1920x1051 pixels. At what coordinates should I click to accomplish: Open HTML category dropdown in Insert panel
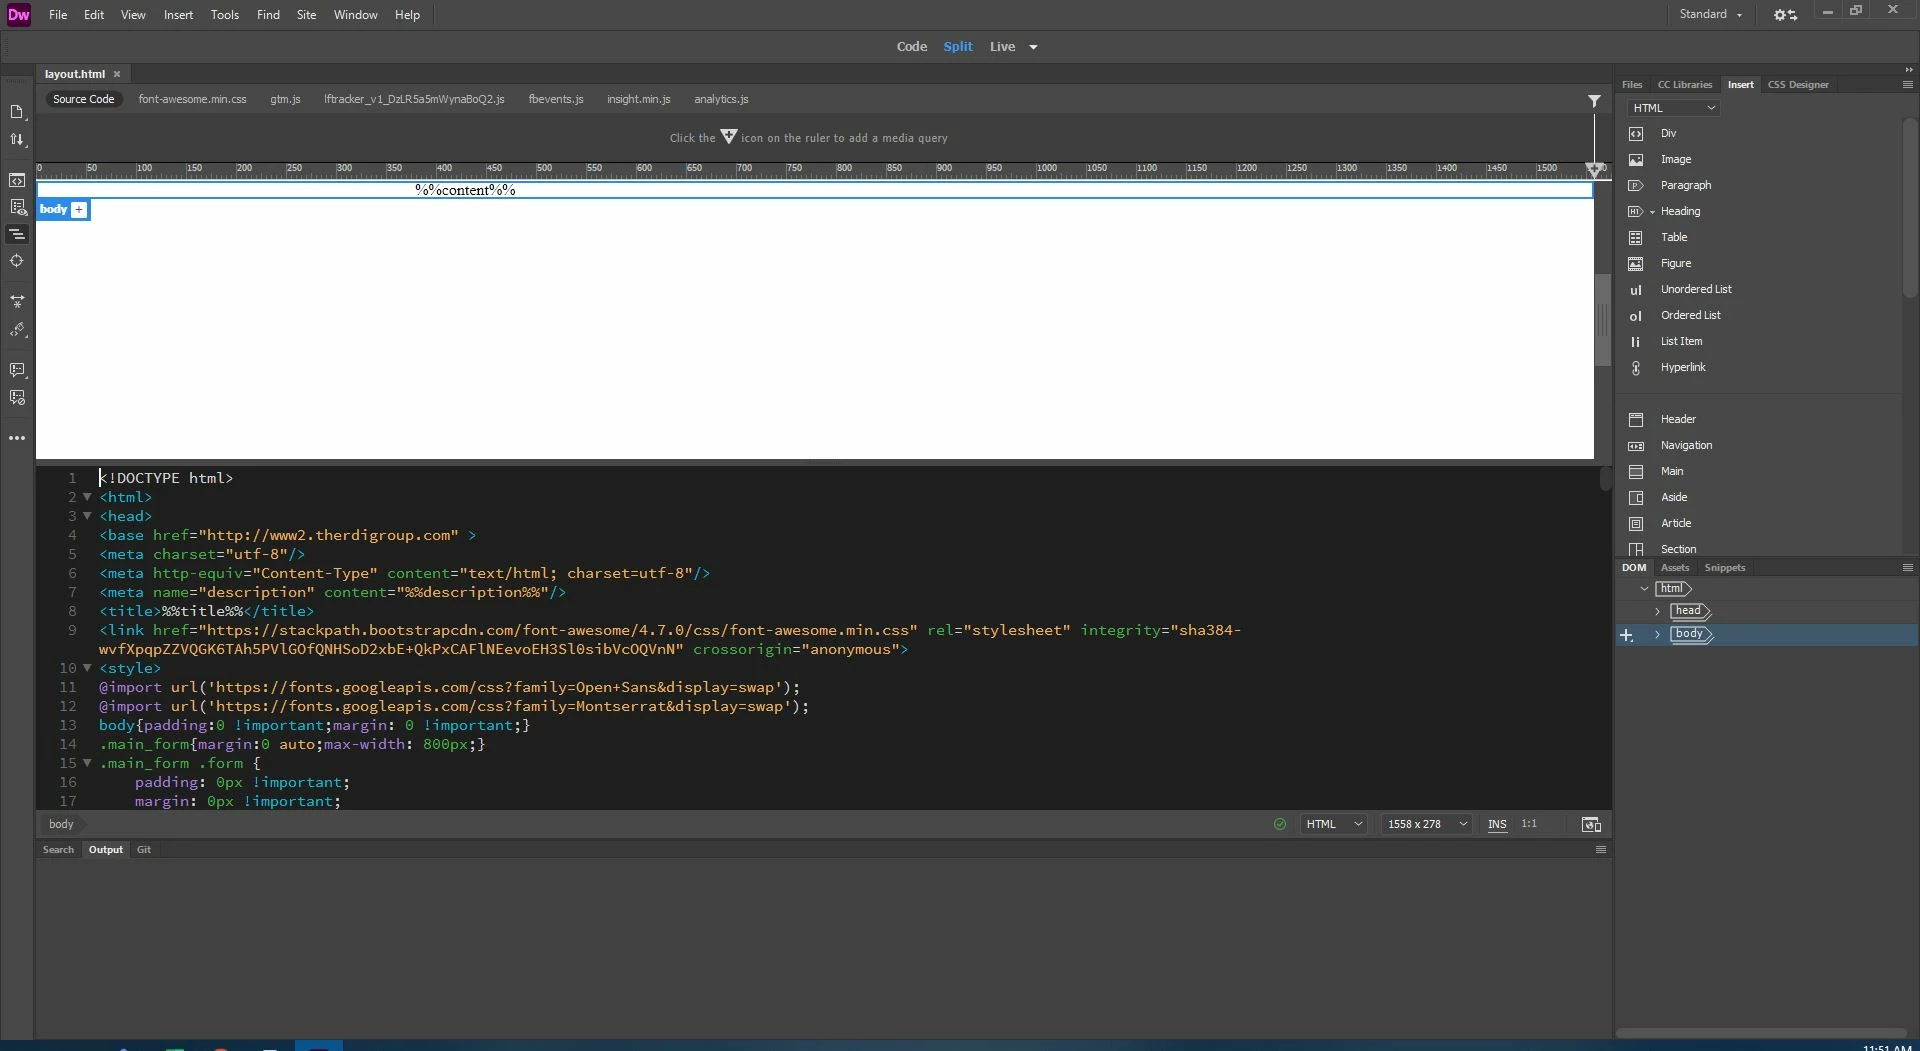tap(1673, 108)
